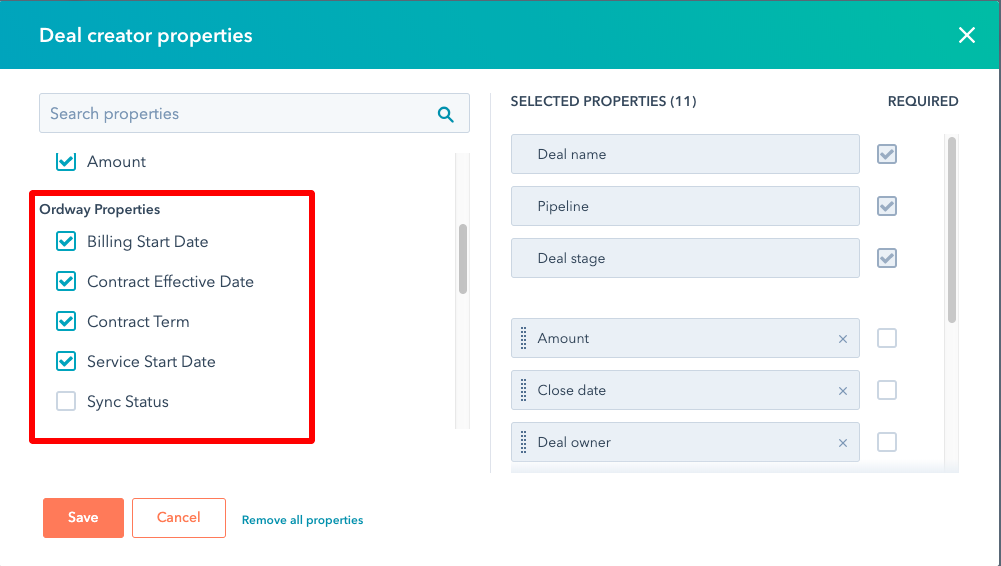Image resolution: width=1001 pixels, height=566 pixels.
Task: Click the selected properties scrollbar
Action: (x=952, y=230)
